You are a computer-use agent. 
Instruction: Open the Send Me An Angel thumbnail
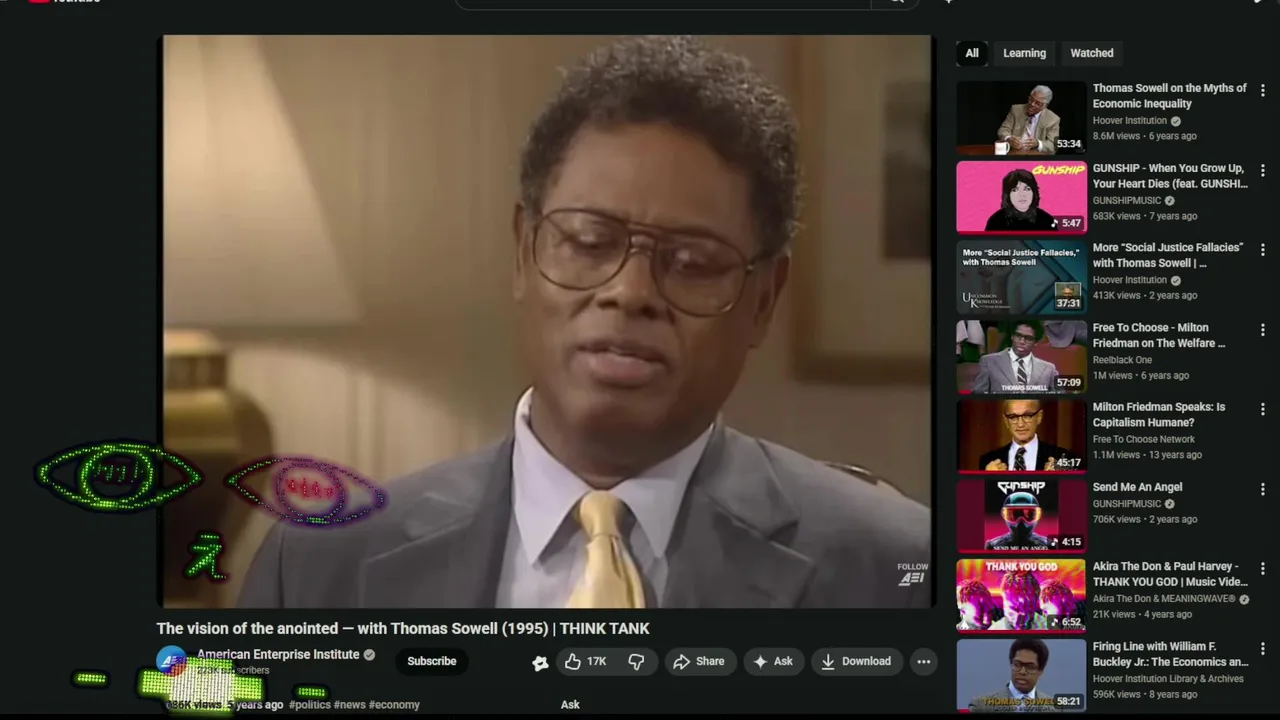[x=1021, y=516]
